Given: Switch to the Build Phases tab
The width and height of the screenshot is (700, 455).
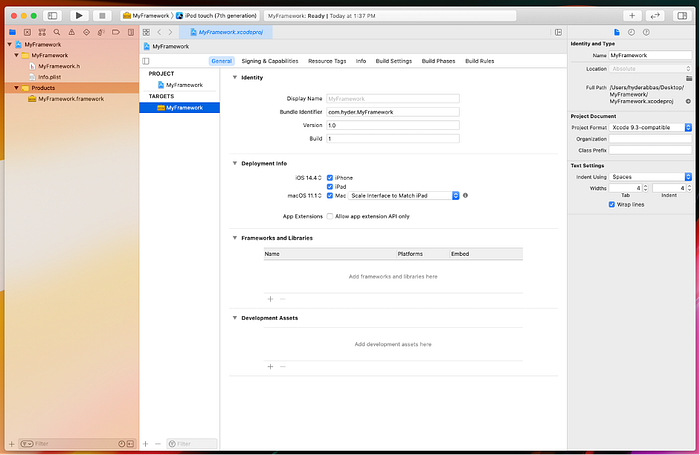Looking at the screenshot, I should coord(438,61).
